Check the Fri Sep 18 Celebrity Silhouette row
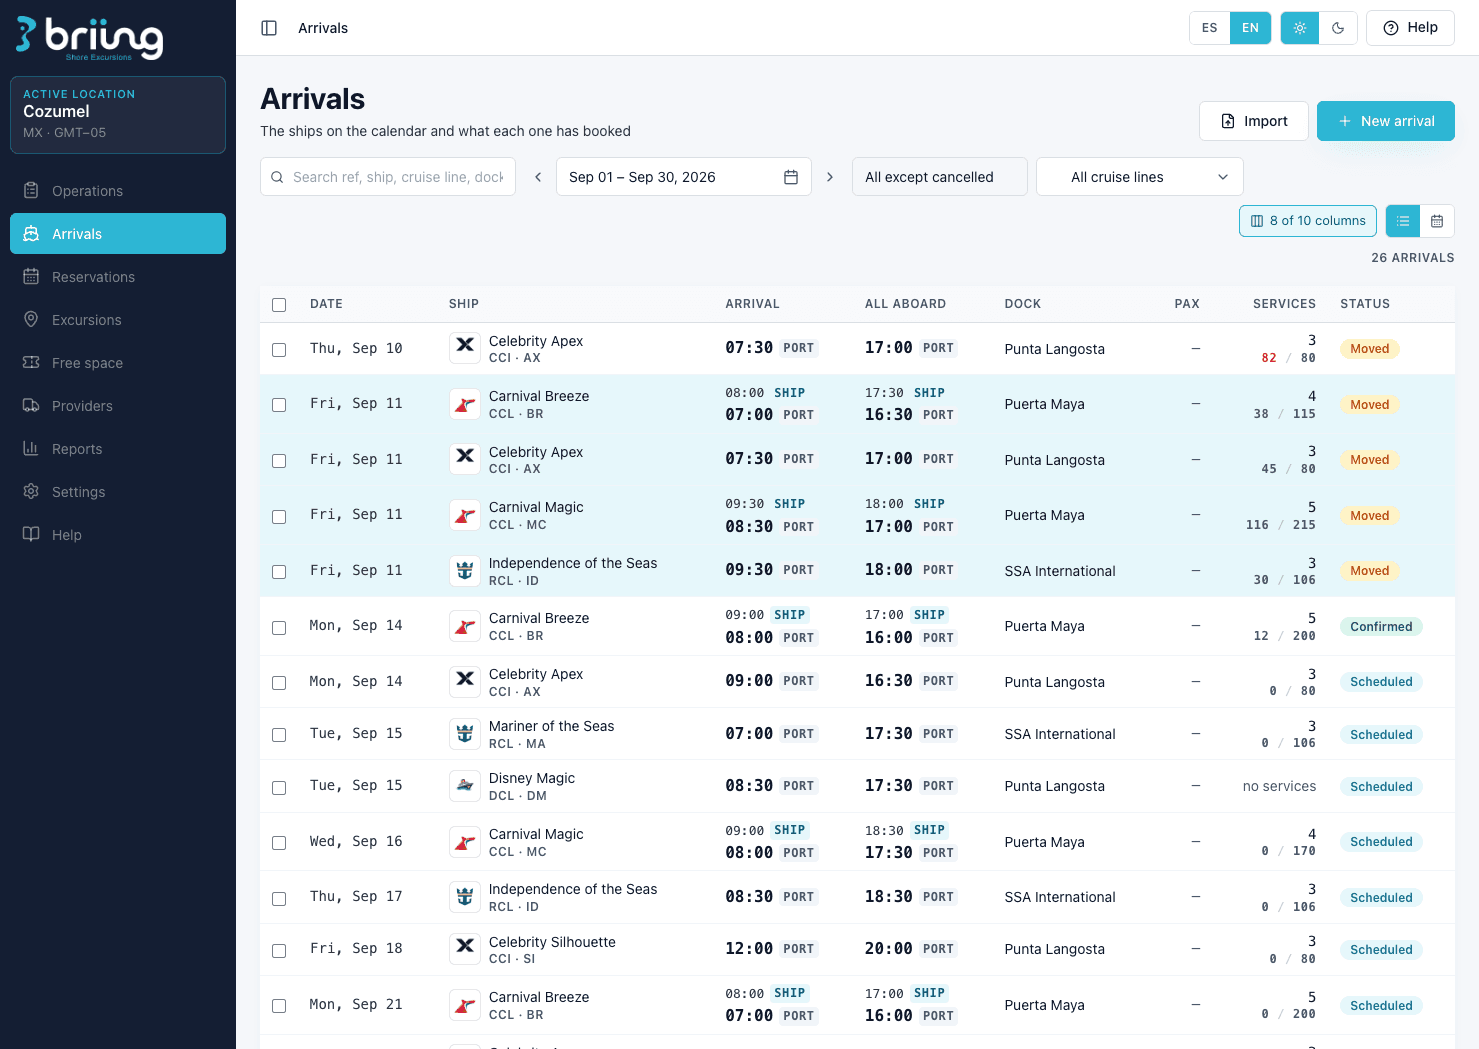Screen dimensions: 1479x1049 (x=279, y=951)
